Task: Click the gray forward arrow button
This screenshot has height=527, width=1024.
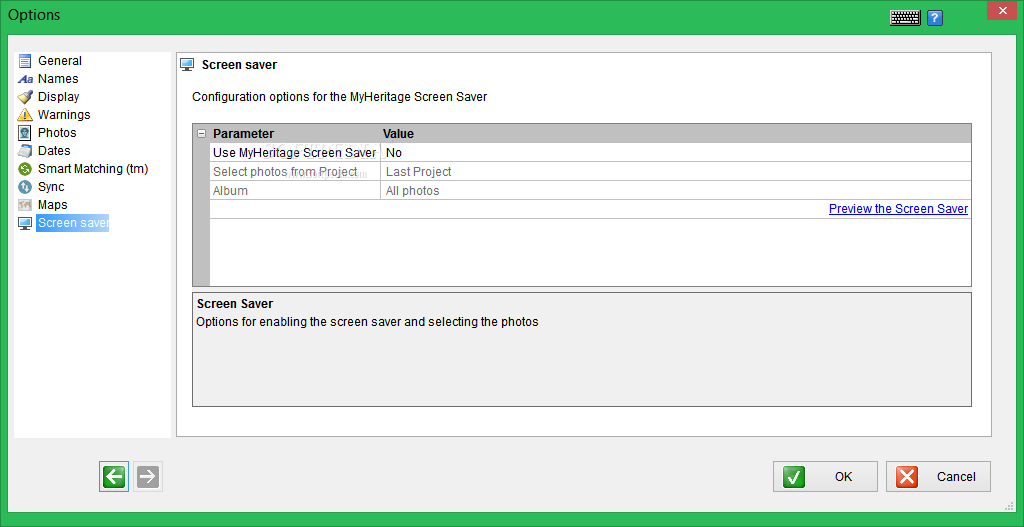Action: click(x=148, y=477)
